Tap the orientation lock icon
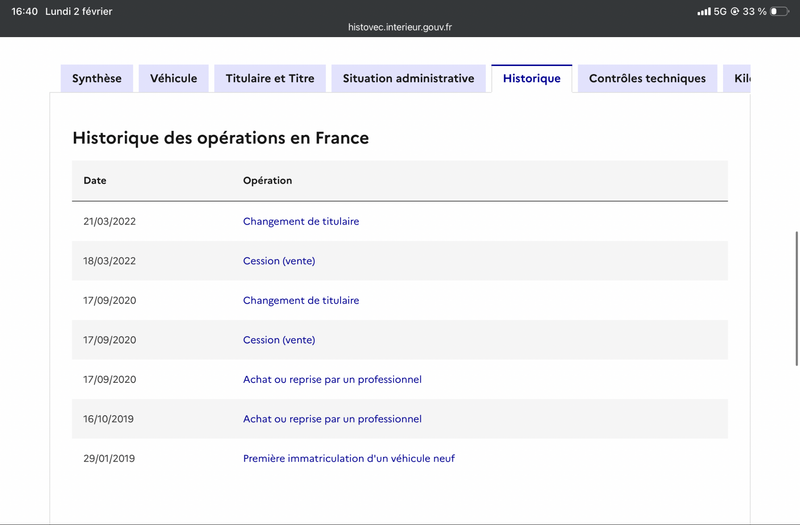Screen dimensions: 800x525 pyautogui.click(x=735, y=11)
